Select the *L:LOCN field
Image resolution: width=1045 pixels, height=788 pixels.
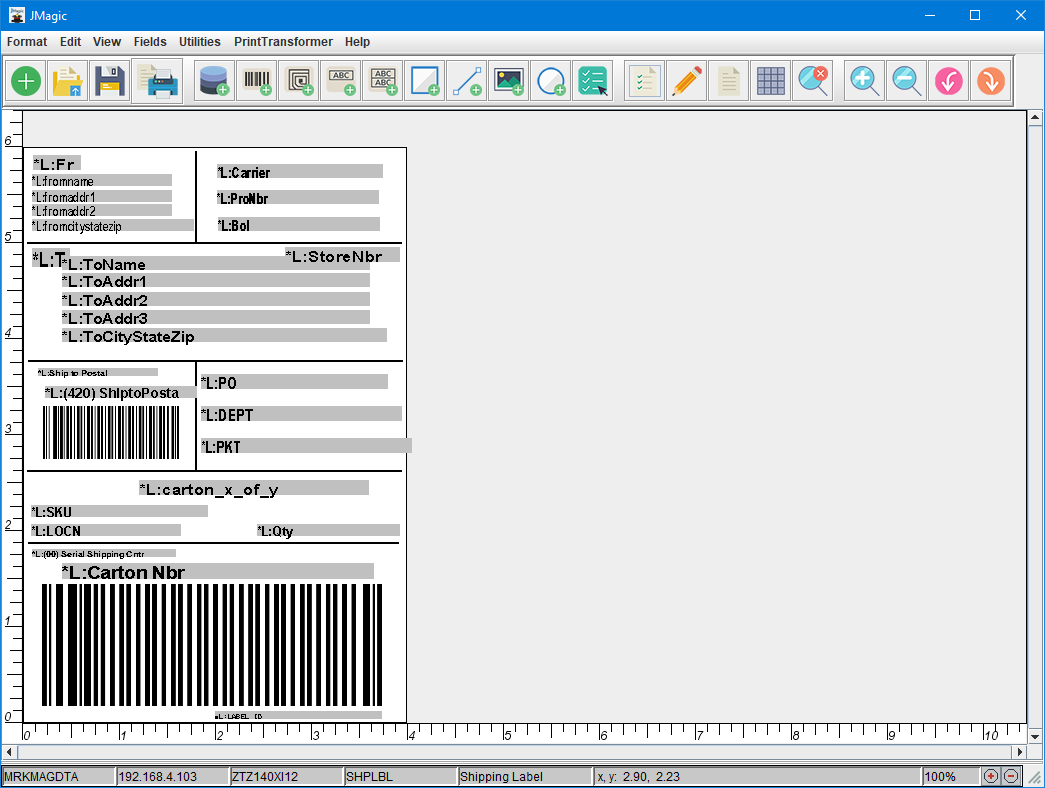[107, 531]
